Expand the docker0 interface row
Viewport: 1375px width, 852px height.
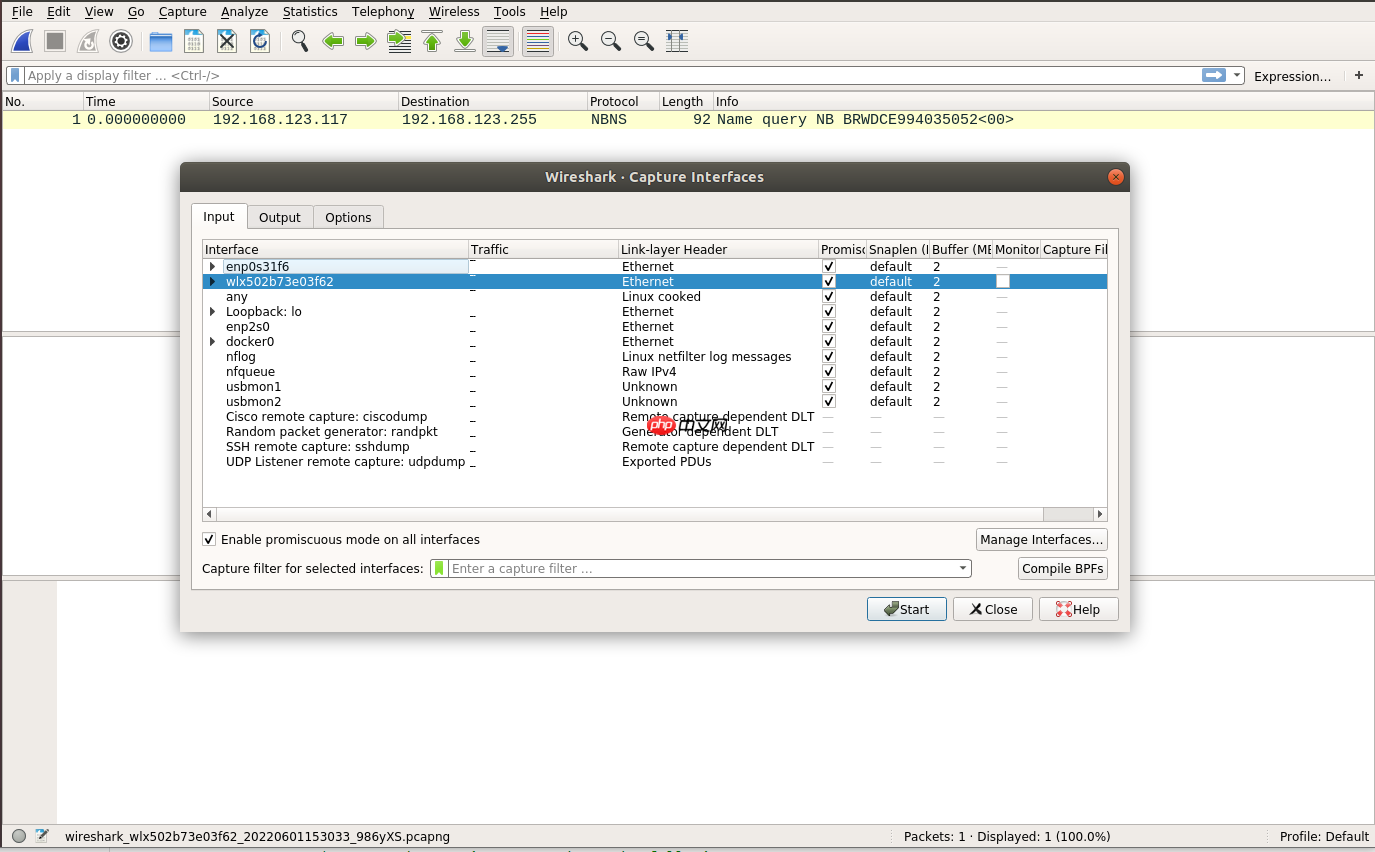pos(212,342)
